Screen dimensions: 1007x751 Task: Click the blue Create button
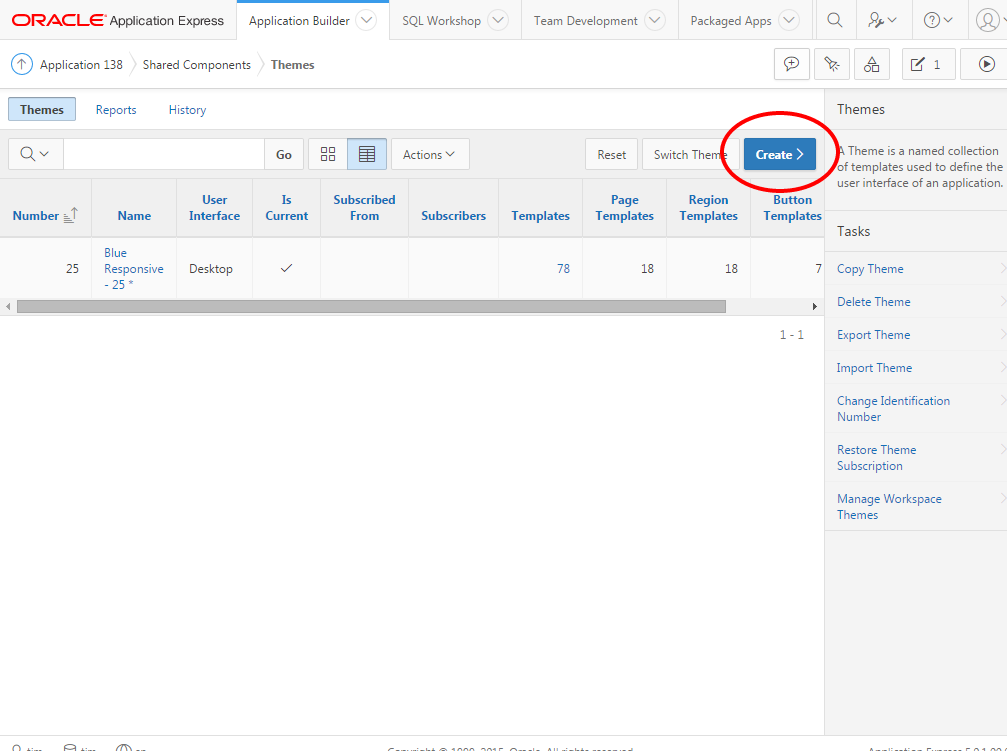[779, 154]
